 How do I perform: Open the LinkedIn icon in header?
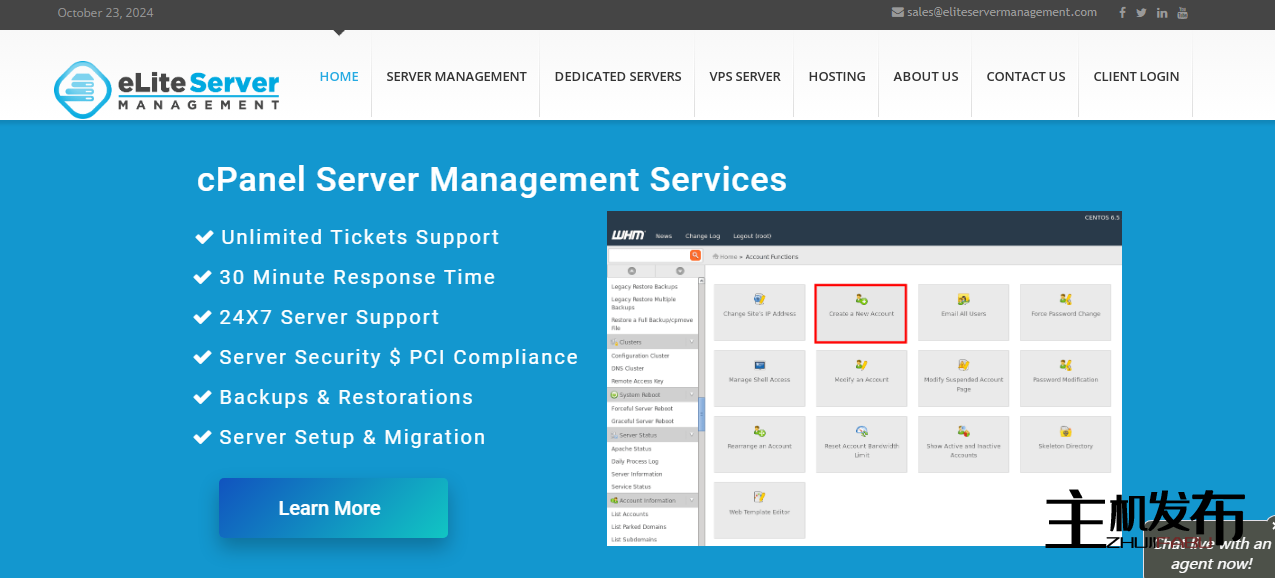coord(1162,13)
